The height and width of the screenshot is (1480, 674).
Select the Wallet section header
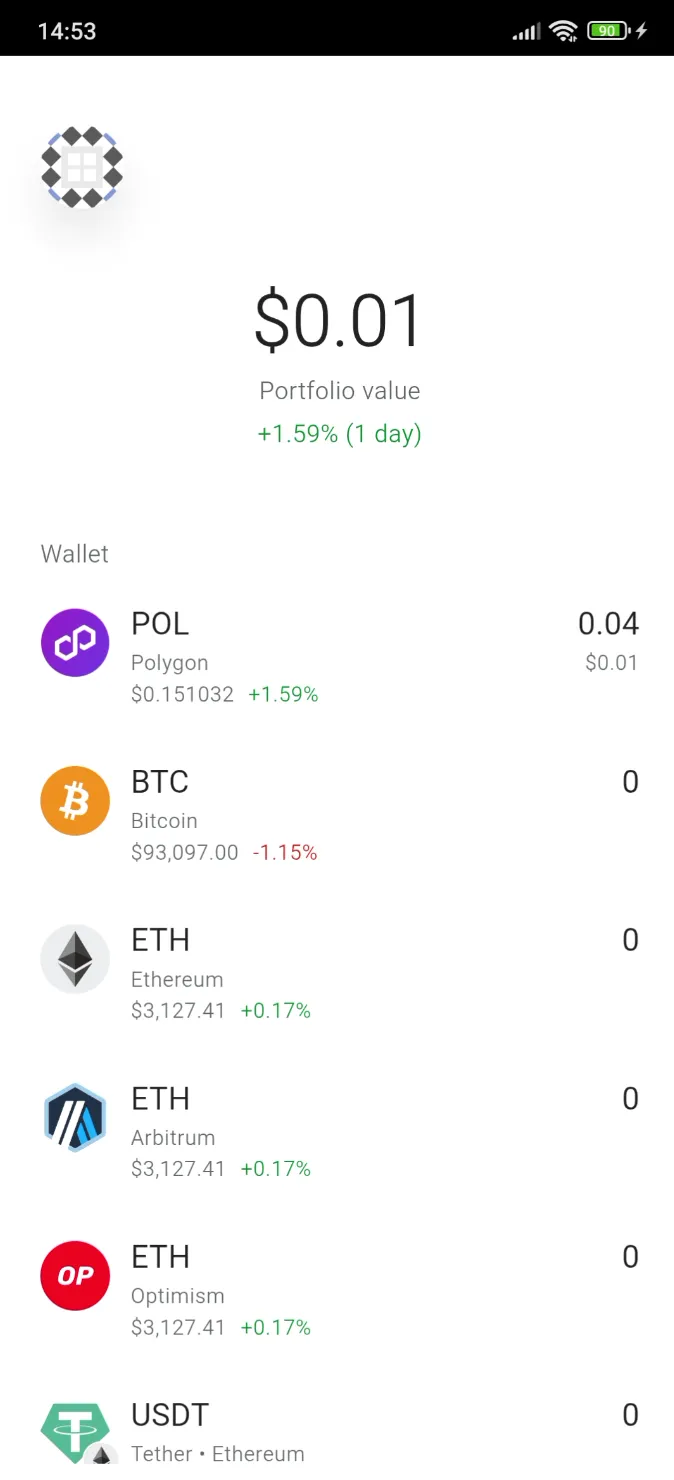pos(74,553)
